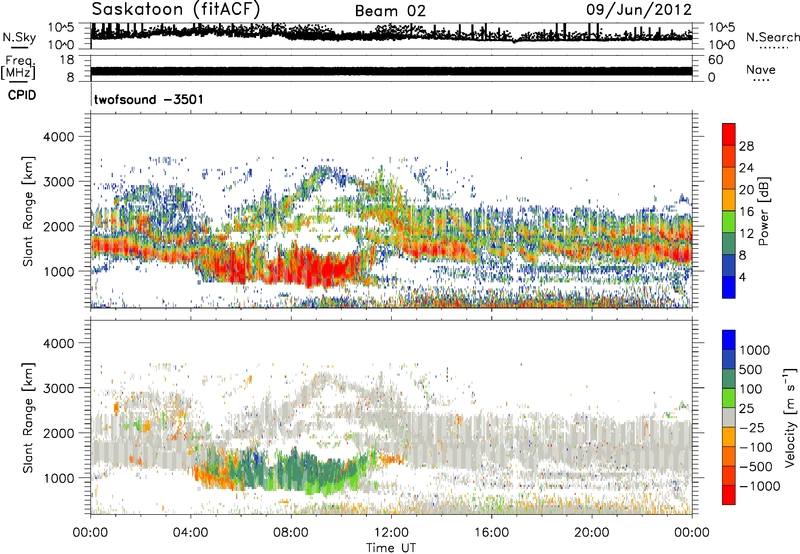Select the "4000" tick in the power panel
The height and width of the screenshot is (554, 800).
[59, 137]
